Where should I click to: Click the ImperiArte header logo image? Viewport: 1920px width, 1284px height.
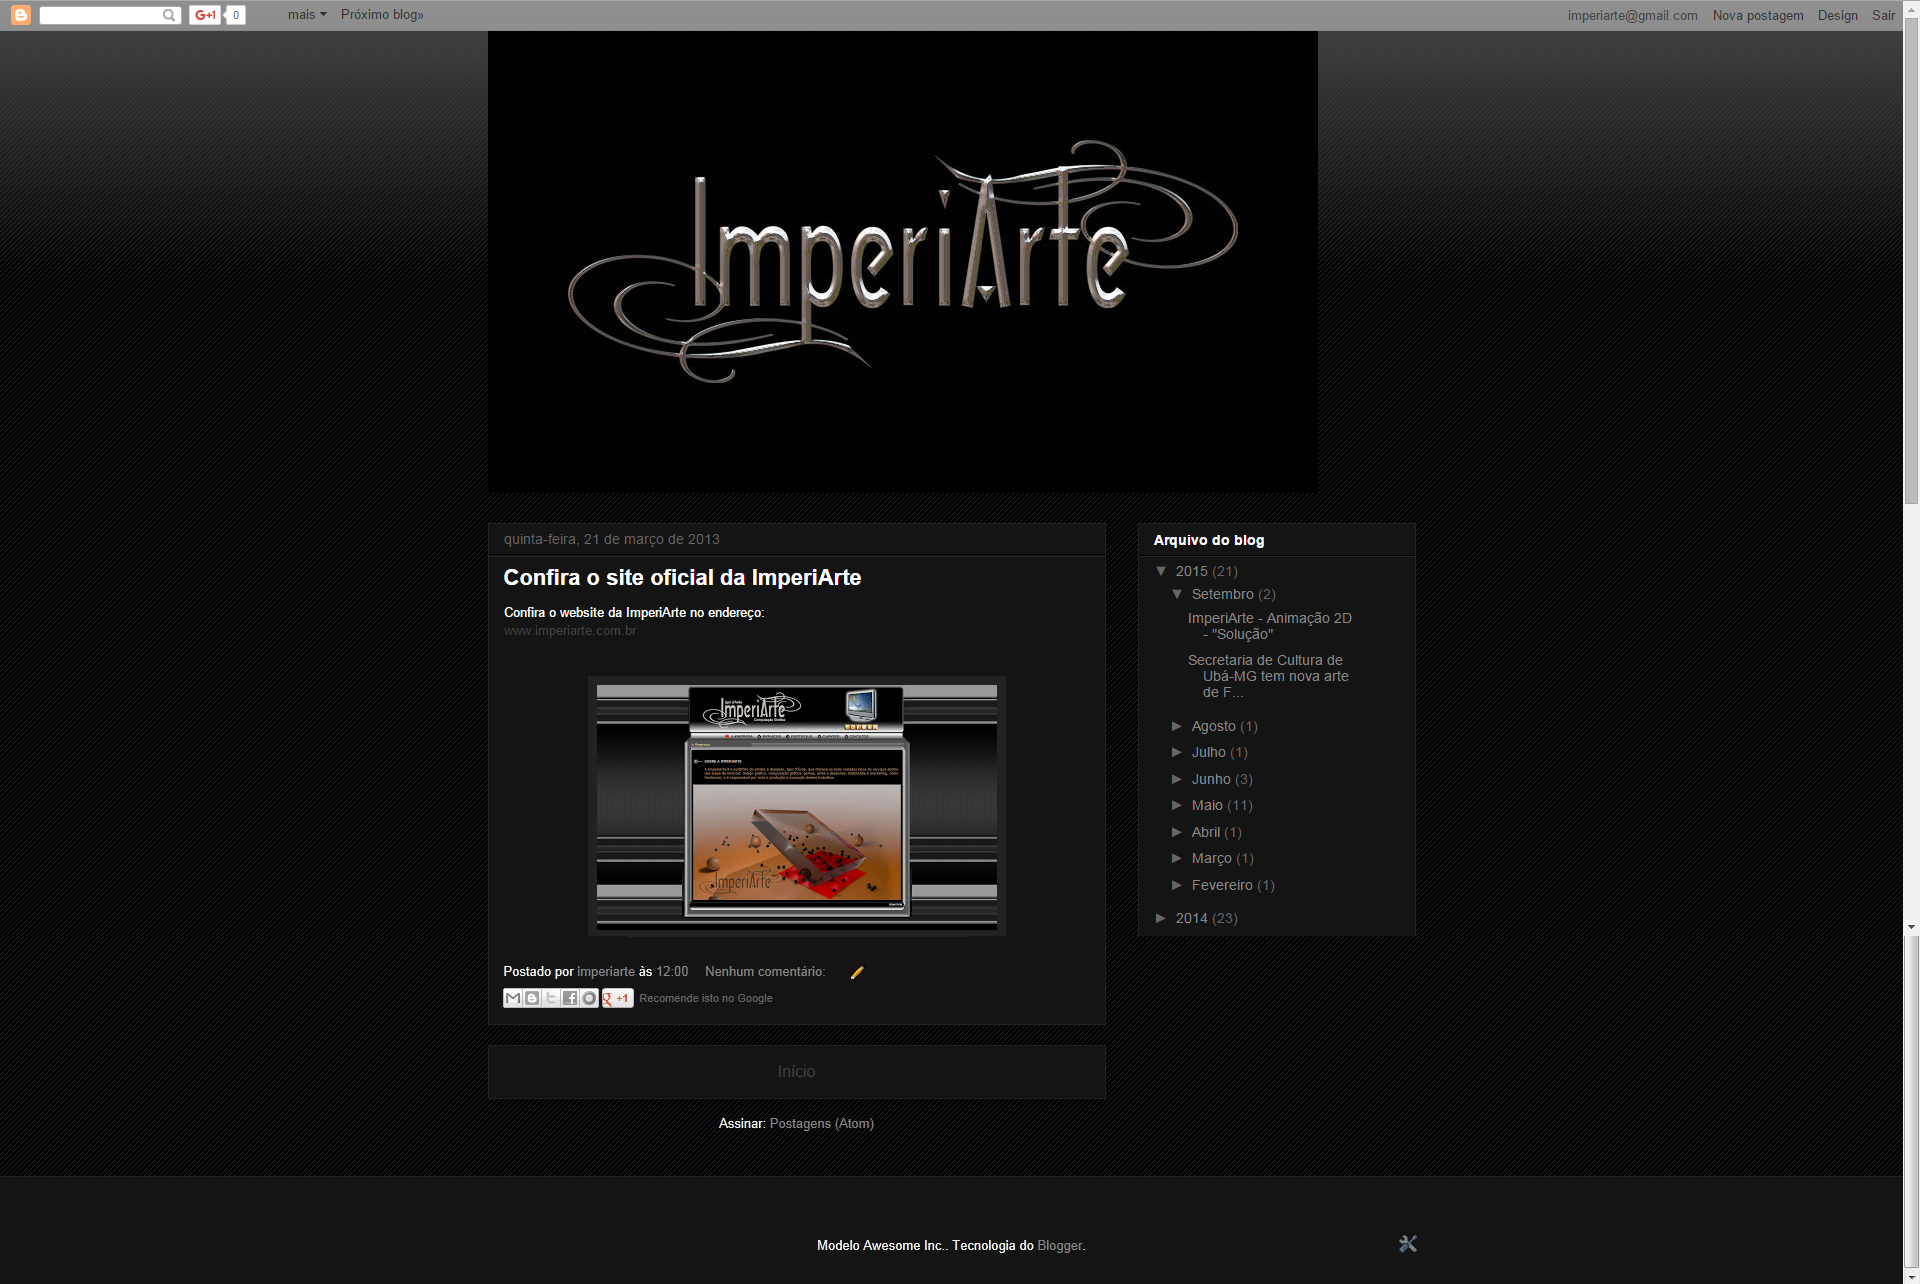(x=903, y=262)
